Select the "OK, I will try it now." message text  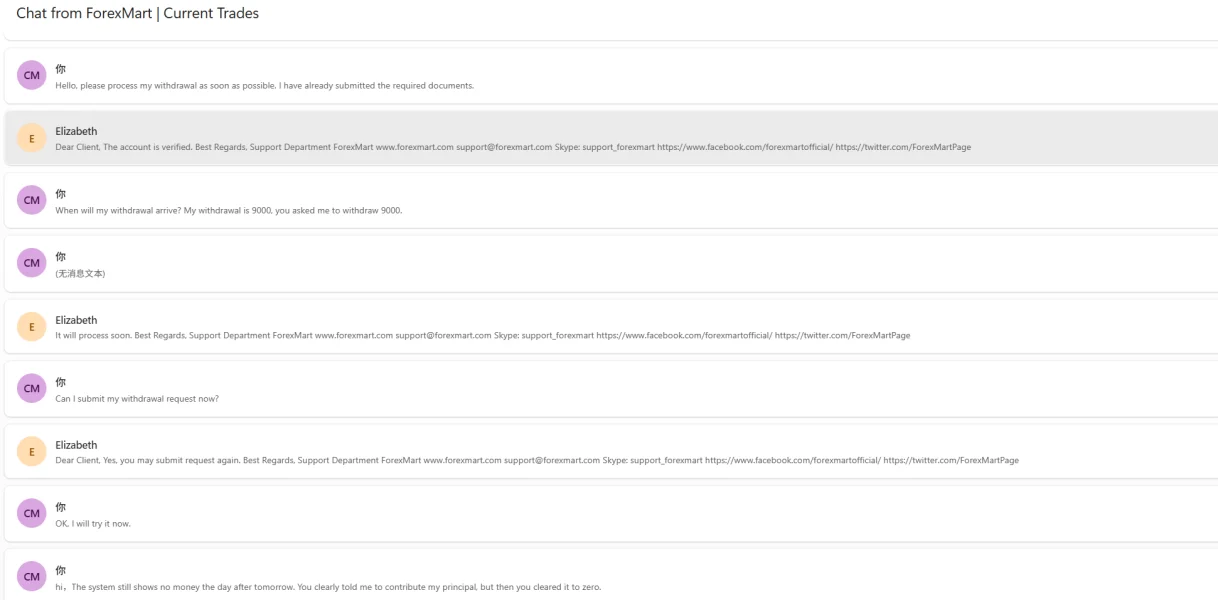[93, 523]
